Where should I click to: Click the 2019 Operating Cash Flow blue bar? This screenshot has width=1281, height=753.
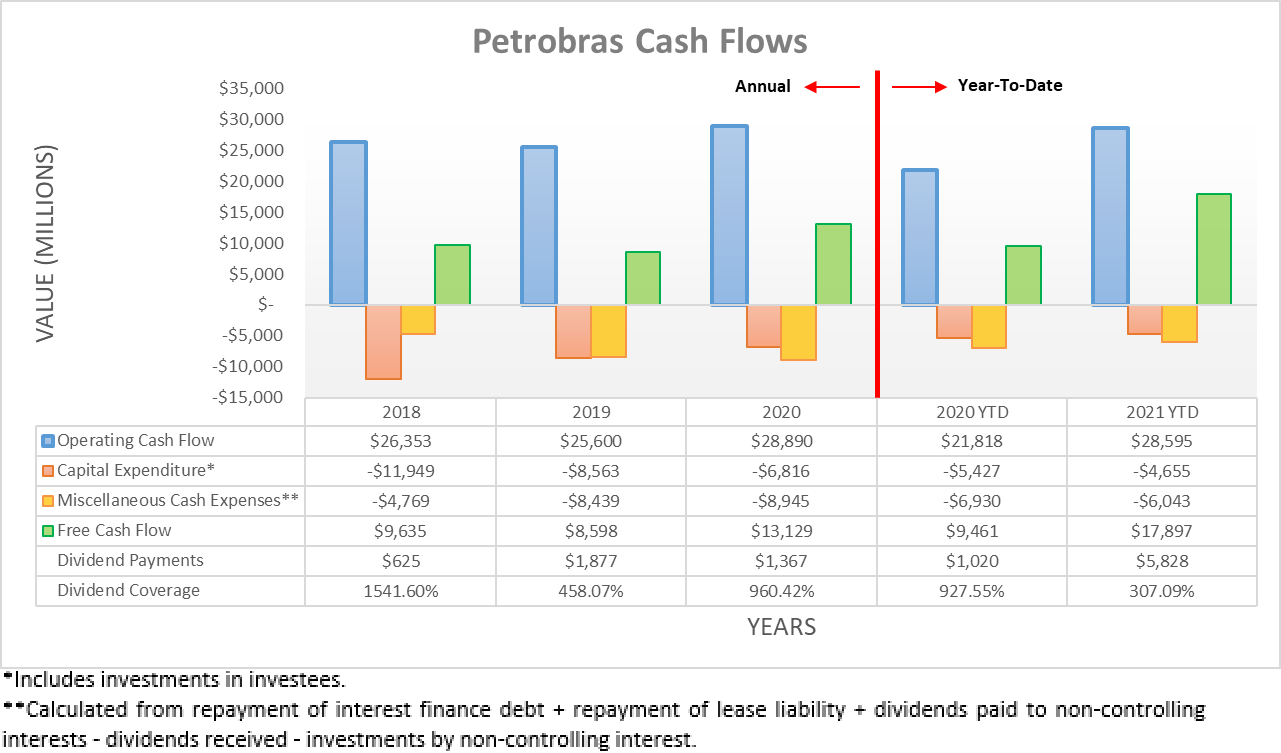(539, 225)
